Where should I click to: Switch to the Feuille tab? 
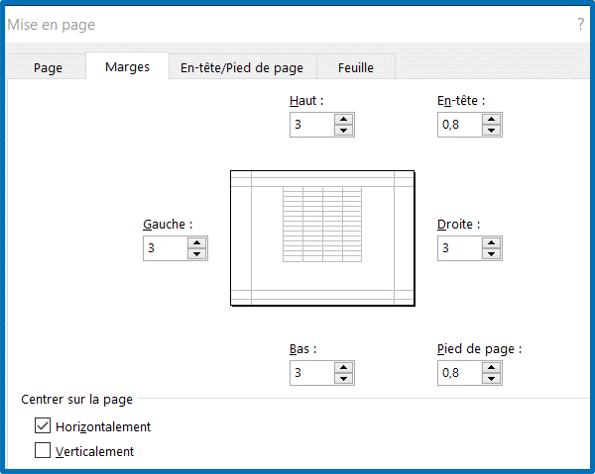point(356,68)
